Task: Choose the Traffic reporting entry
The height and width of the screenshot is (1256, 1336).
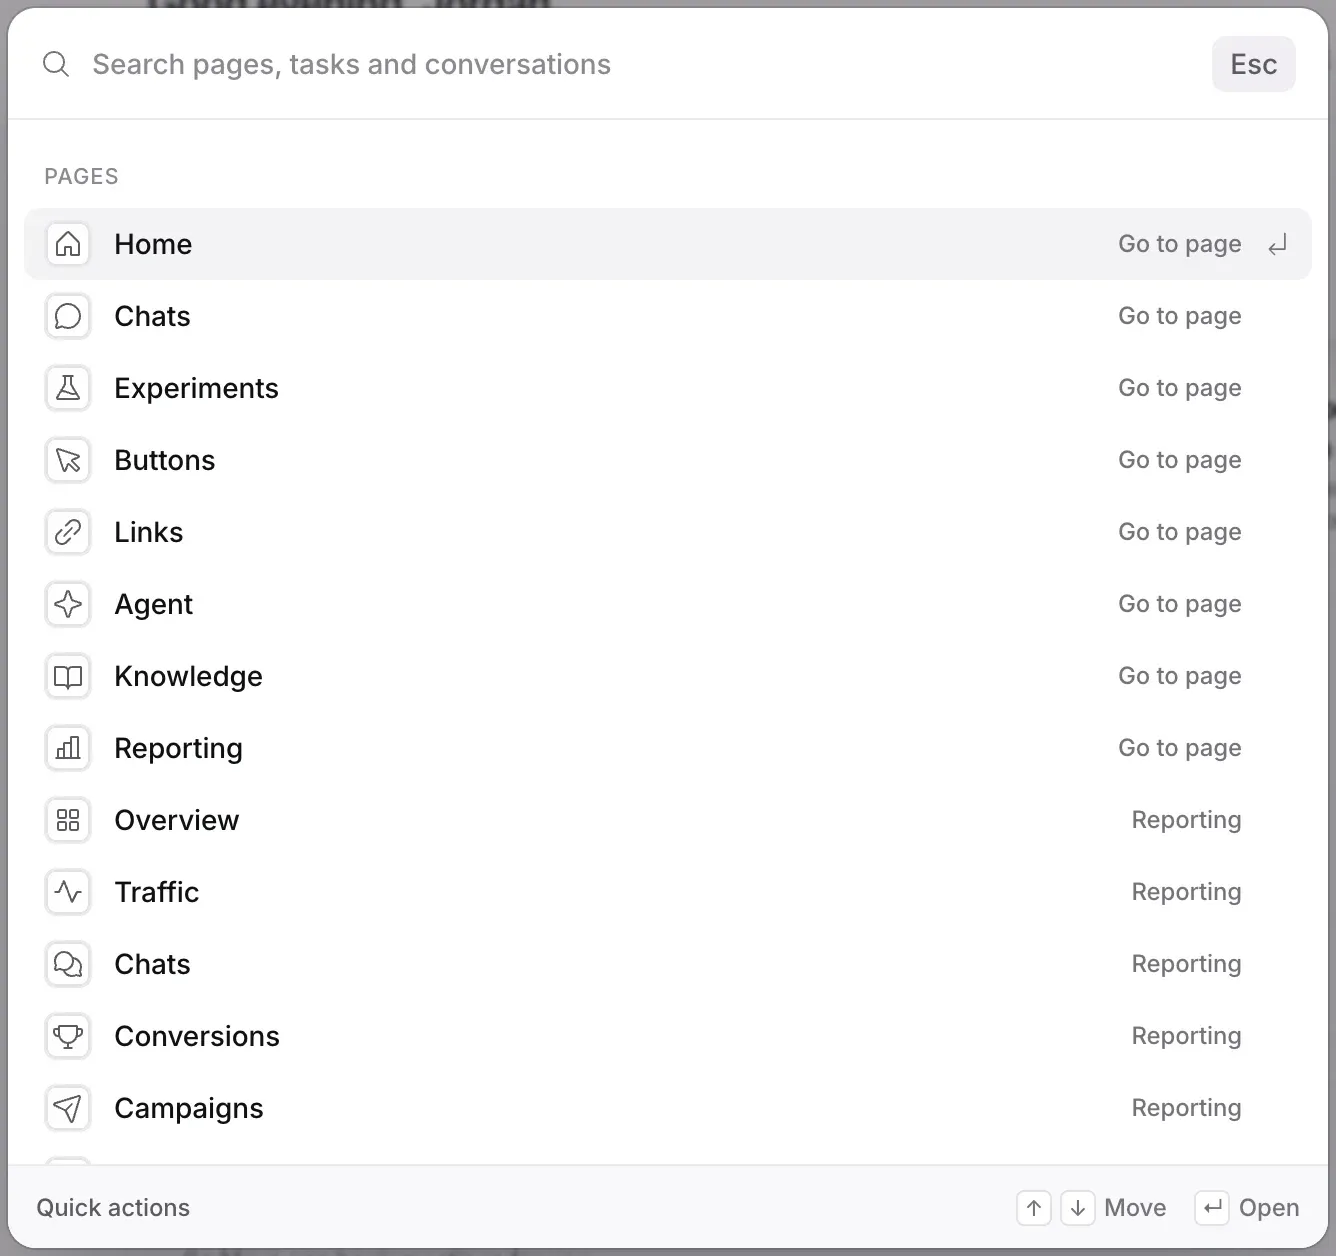Action: [x=668, y=892]
